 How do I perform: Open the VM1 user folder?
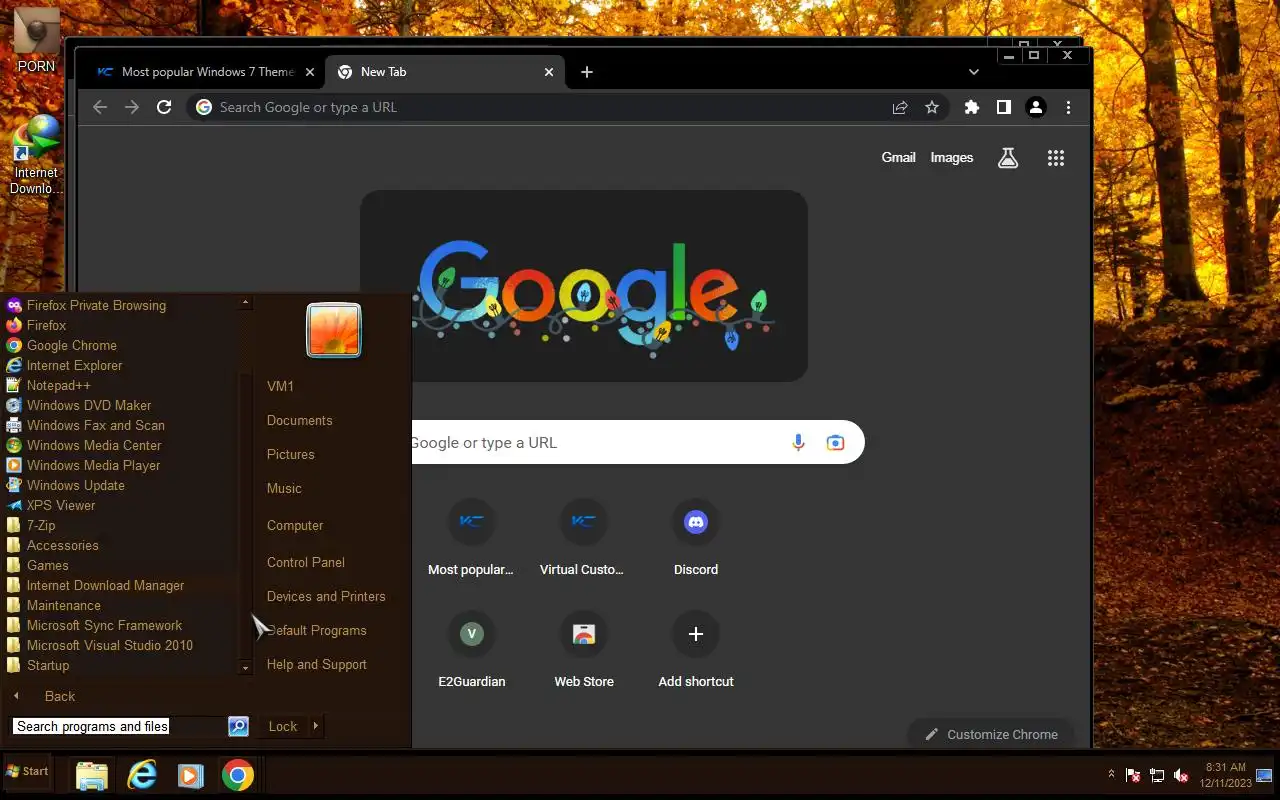280,386
